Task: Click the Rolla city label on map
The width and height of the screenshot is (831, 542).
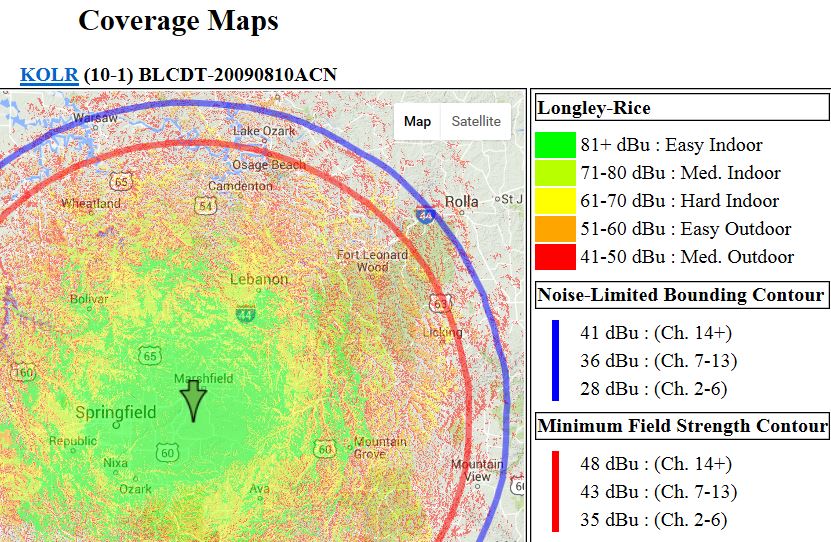Action: coord(460,201)
